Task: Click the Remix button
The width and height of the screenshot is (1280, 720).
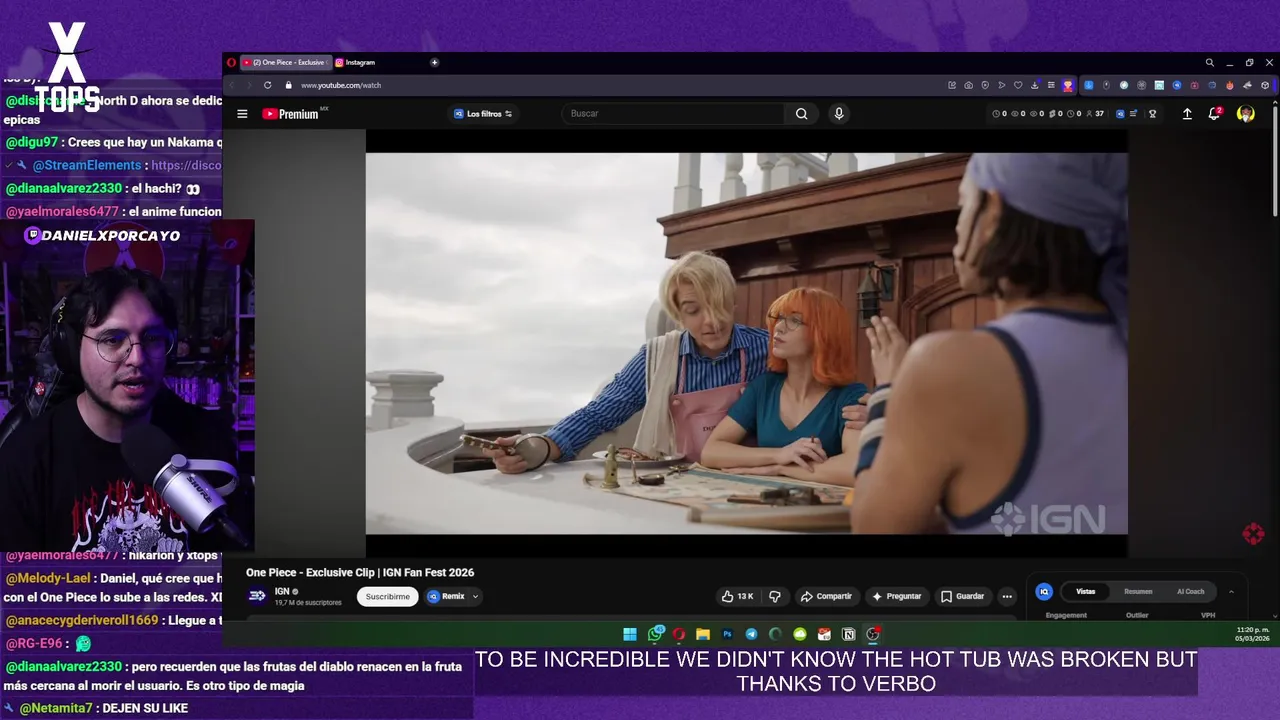Action: point(446,596)
